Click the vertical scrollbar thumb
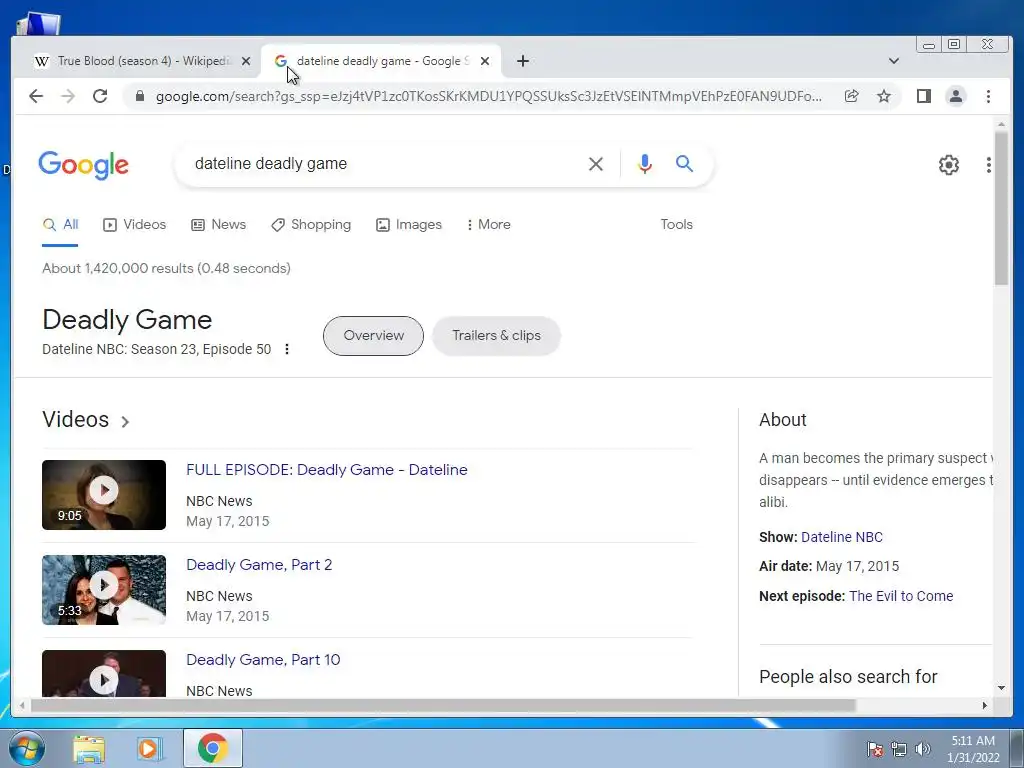The height and width of the screenshot is (768, 1024). click(x=1001, y=208)
